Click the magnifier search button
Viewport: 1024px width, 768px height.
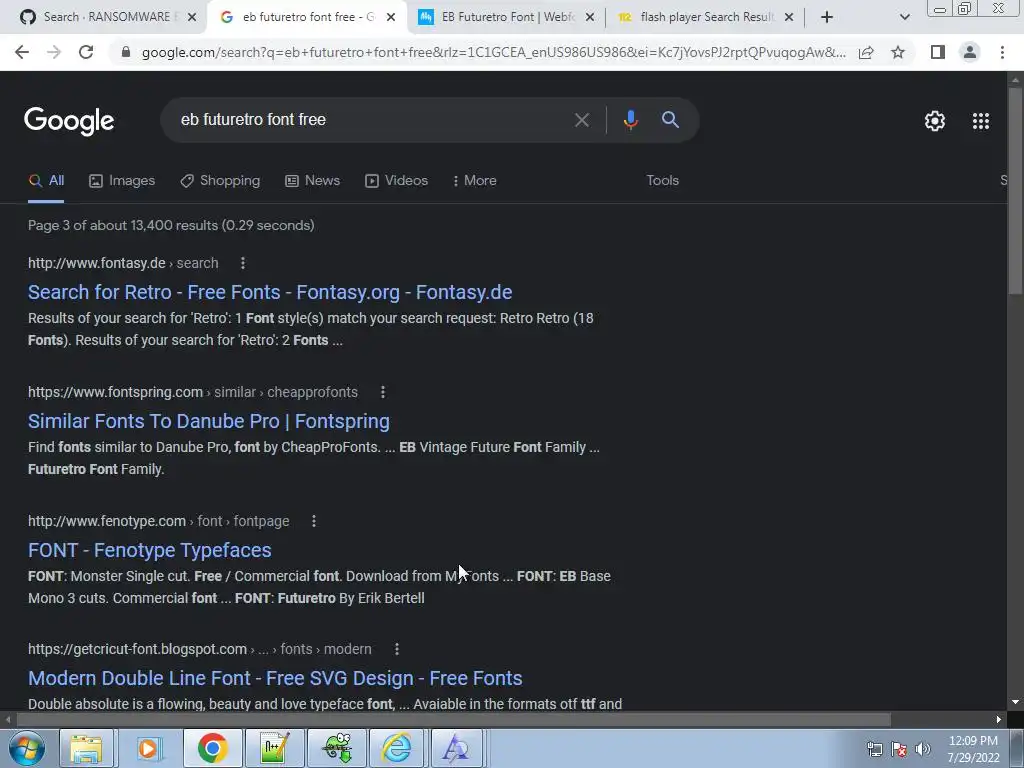point(670,120)
